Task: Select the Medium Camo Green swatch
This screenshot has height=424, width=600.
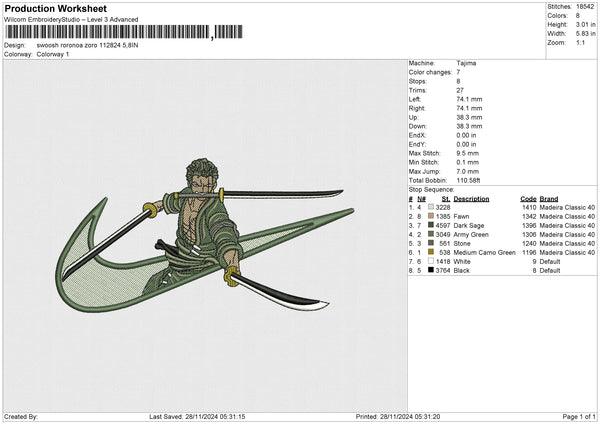Action: (430, 252)
